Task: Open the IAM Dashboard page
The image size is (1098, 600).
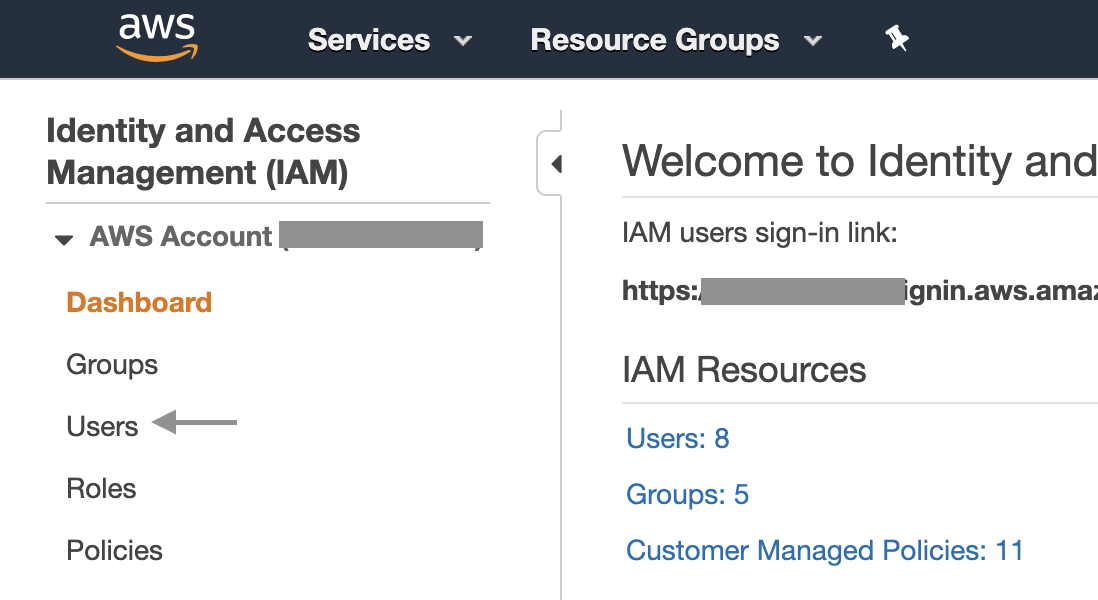Action: [x=139, y=302]
